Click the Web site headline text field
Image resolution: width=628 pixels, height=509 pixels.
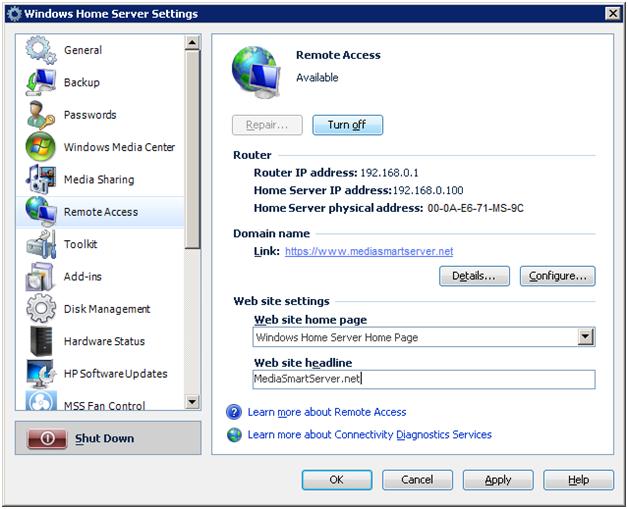(x=424, y=379)
